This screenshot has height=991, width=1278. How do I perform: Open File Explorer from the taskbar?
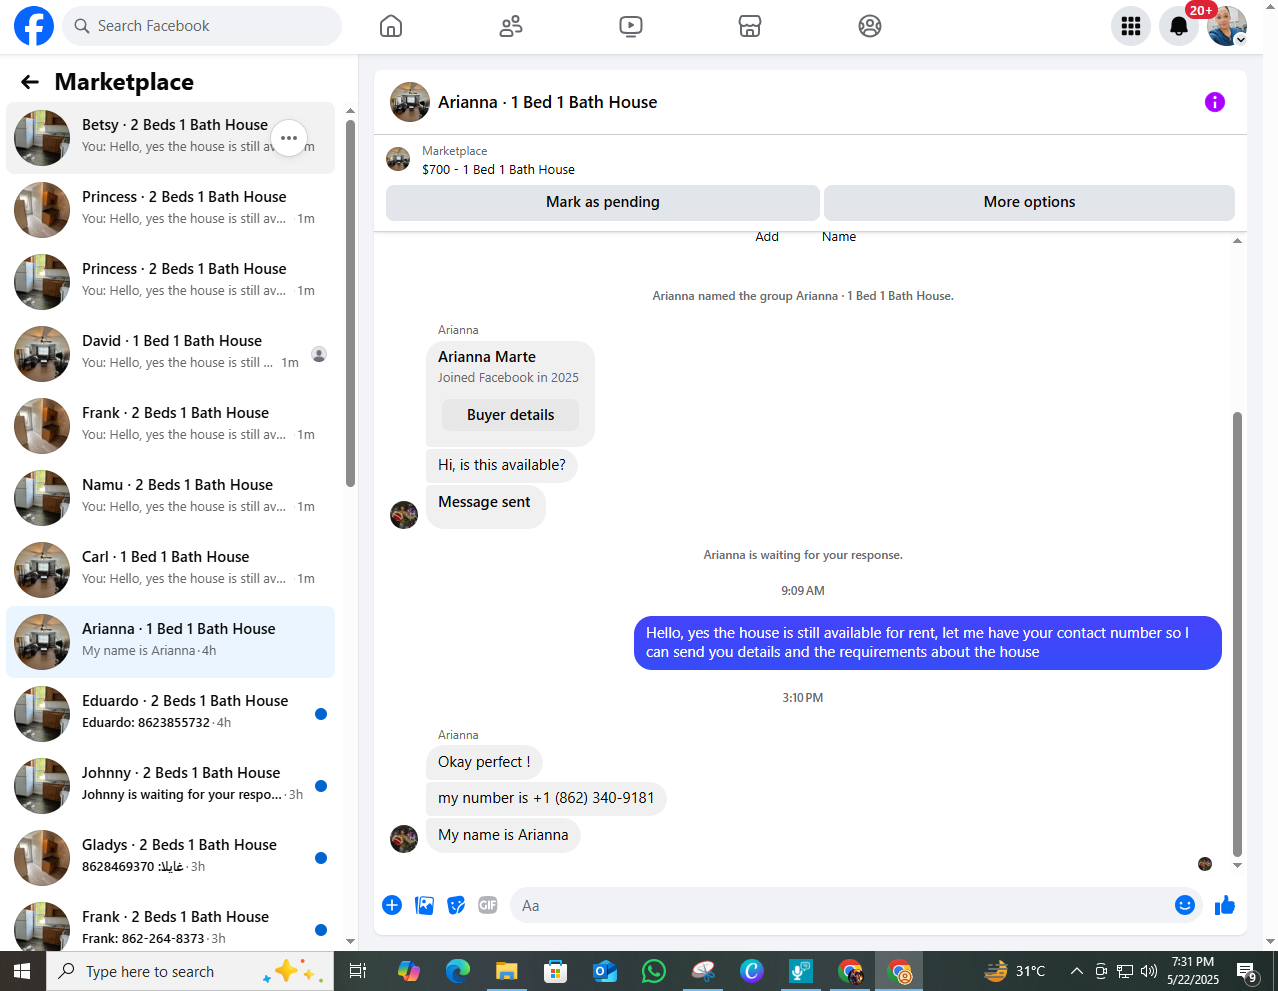[507, 971]
